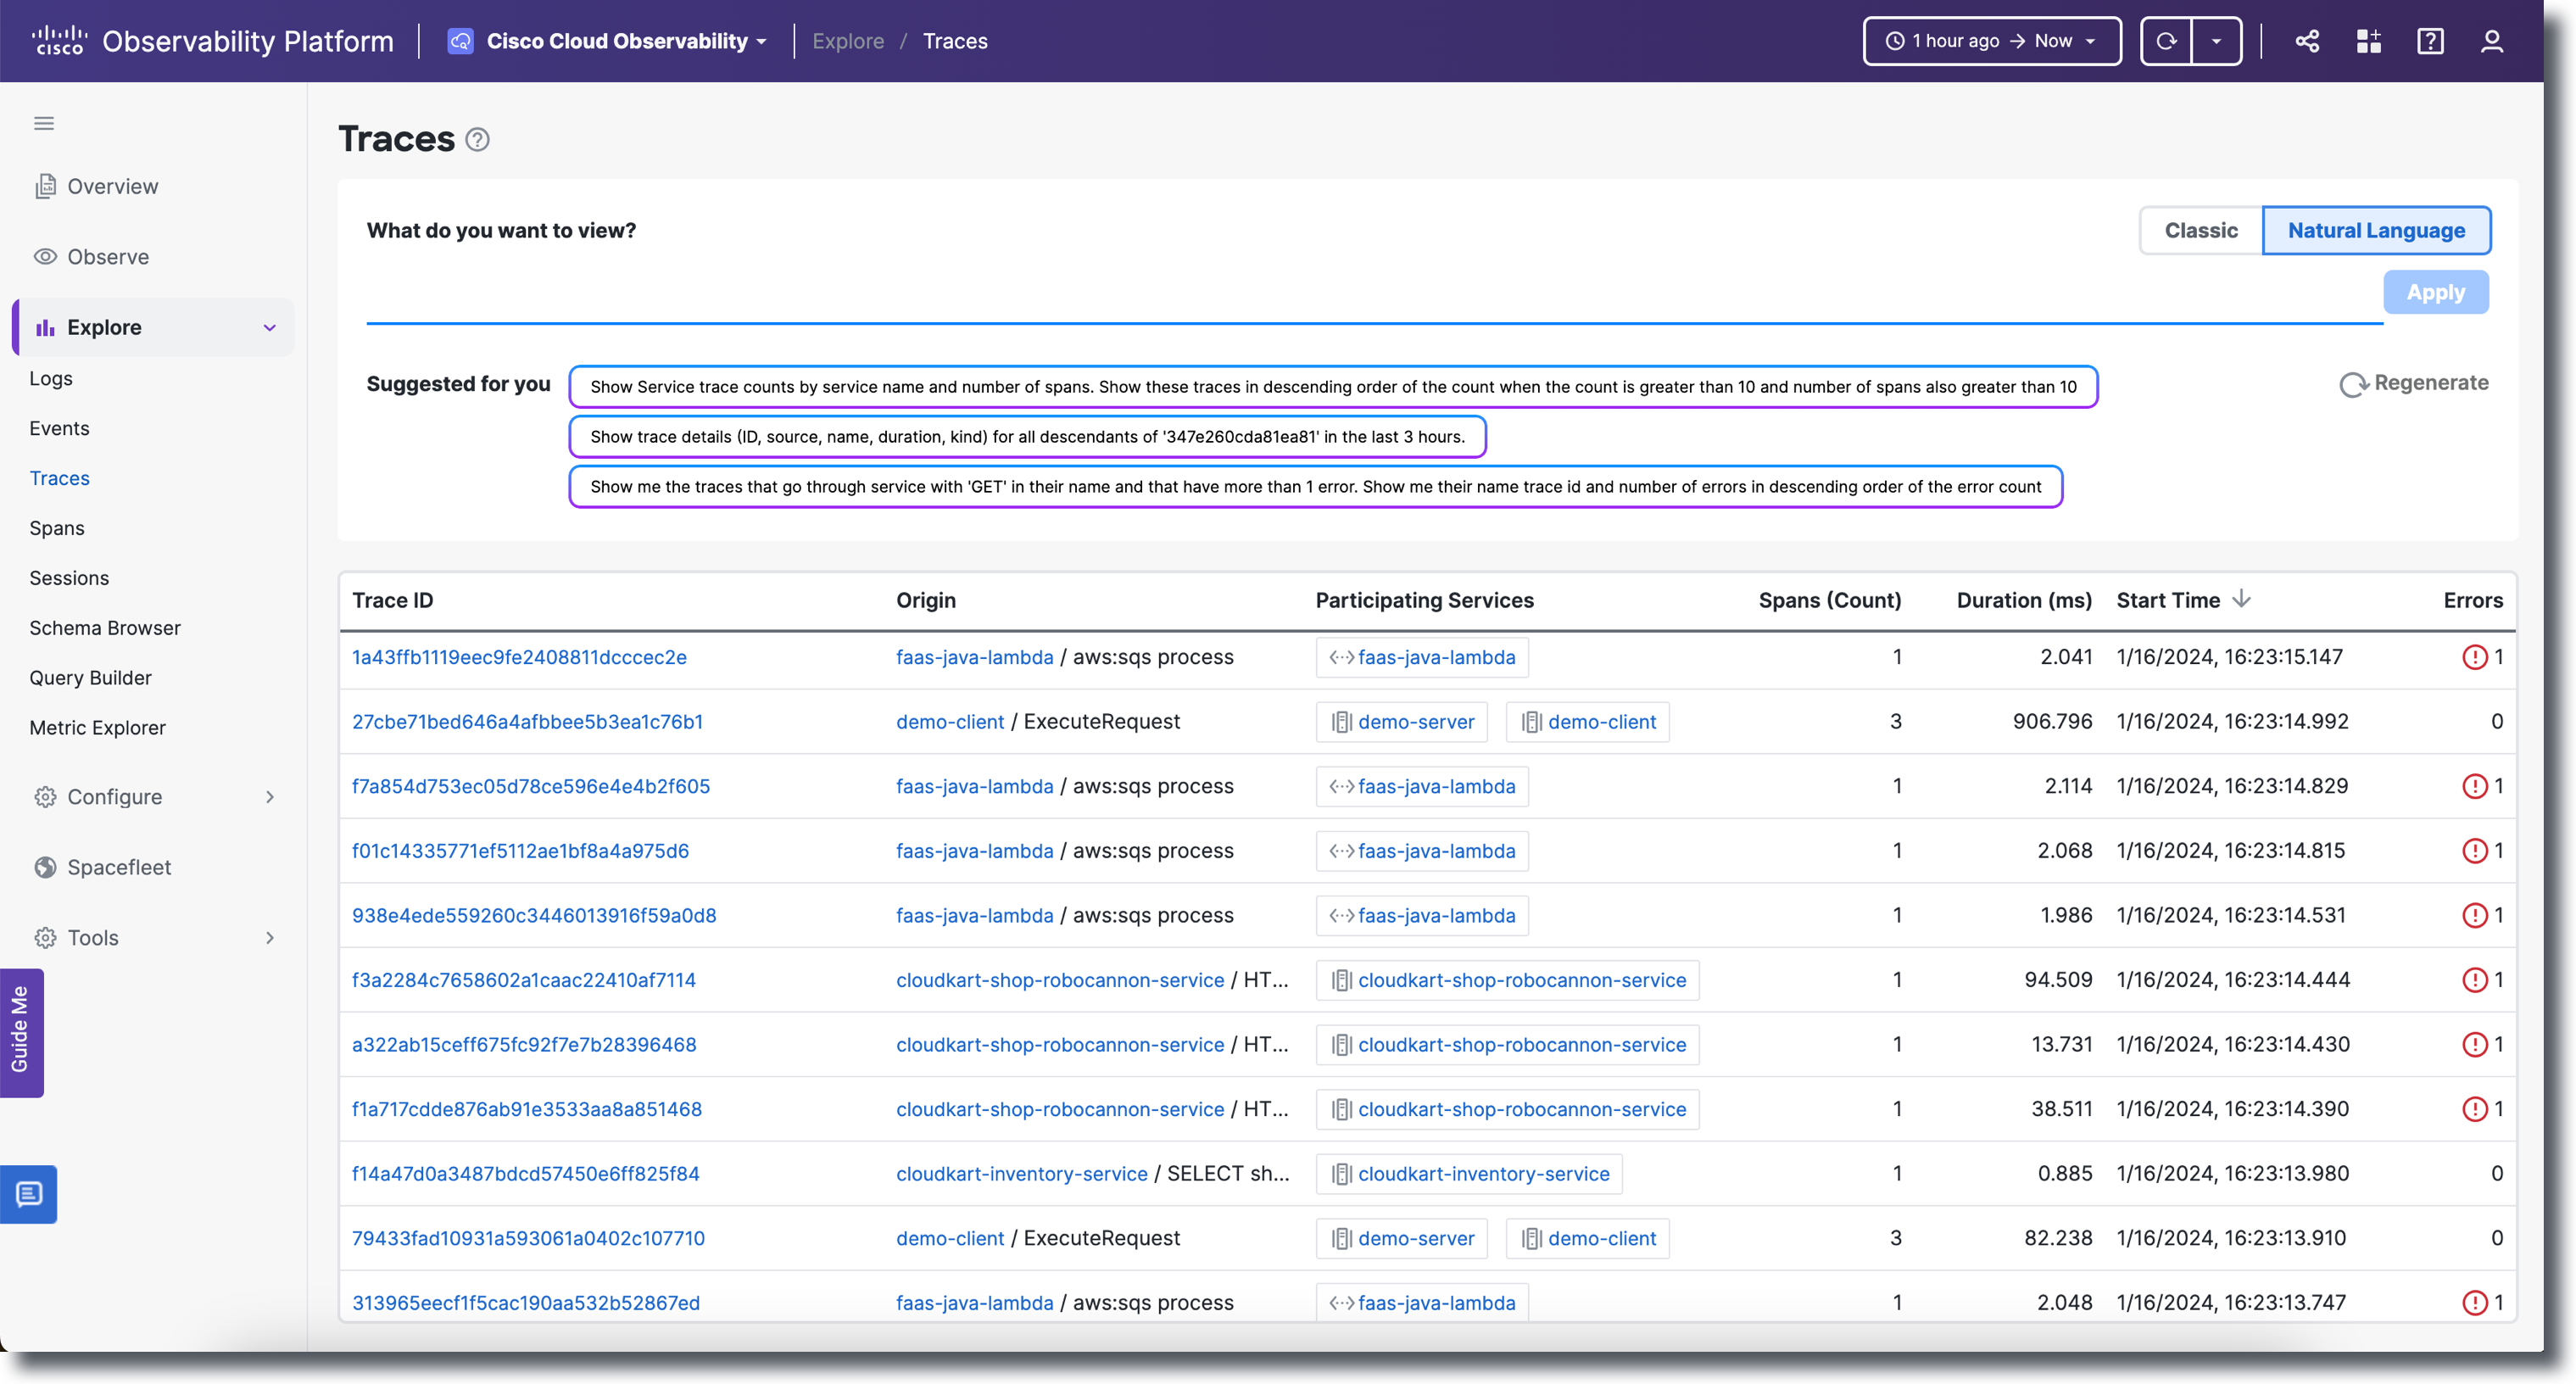The height and width of the screenshot is (1384, 2576).
Task: Click the Apply button
Action: [x=2435, y=292]
